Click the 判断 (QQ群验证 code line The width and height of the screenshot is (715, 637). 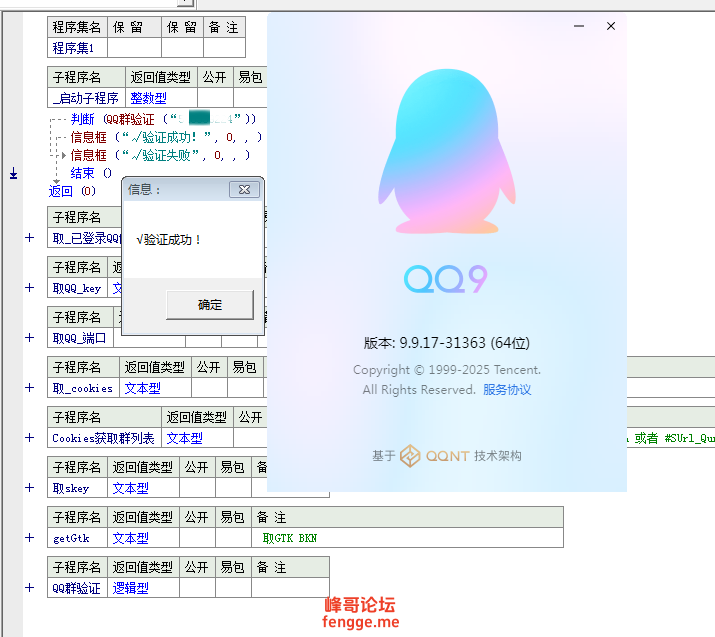(x=163, y=119)
